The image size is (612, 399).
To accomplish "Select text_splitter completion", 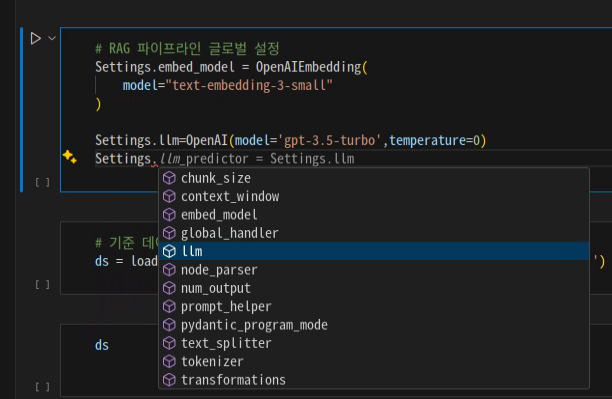I will [x=374, y=343].
